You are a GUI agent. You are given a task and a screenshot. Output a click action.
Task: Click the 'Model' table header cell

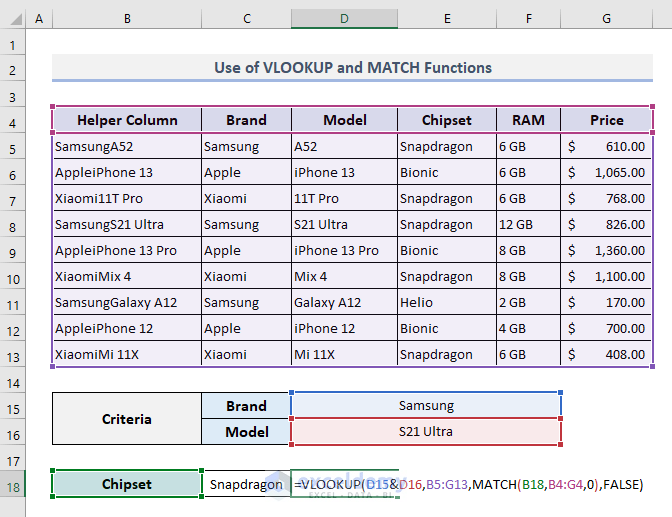point(345,120)
